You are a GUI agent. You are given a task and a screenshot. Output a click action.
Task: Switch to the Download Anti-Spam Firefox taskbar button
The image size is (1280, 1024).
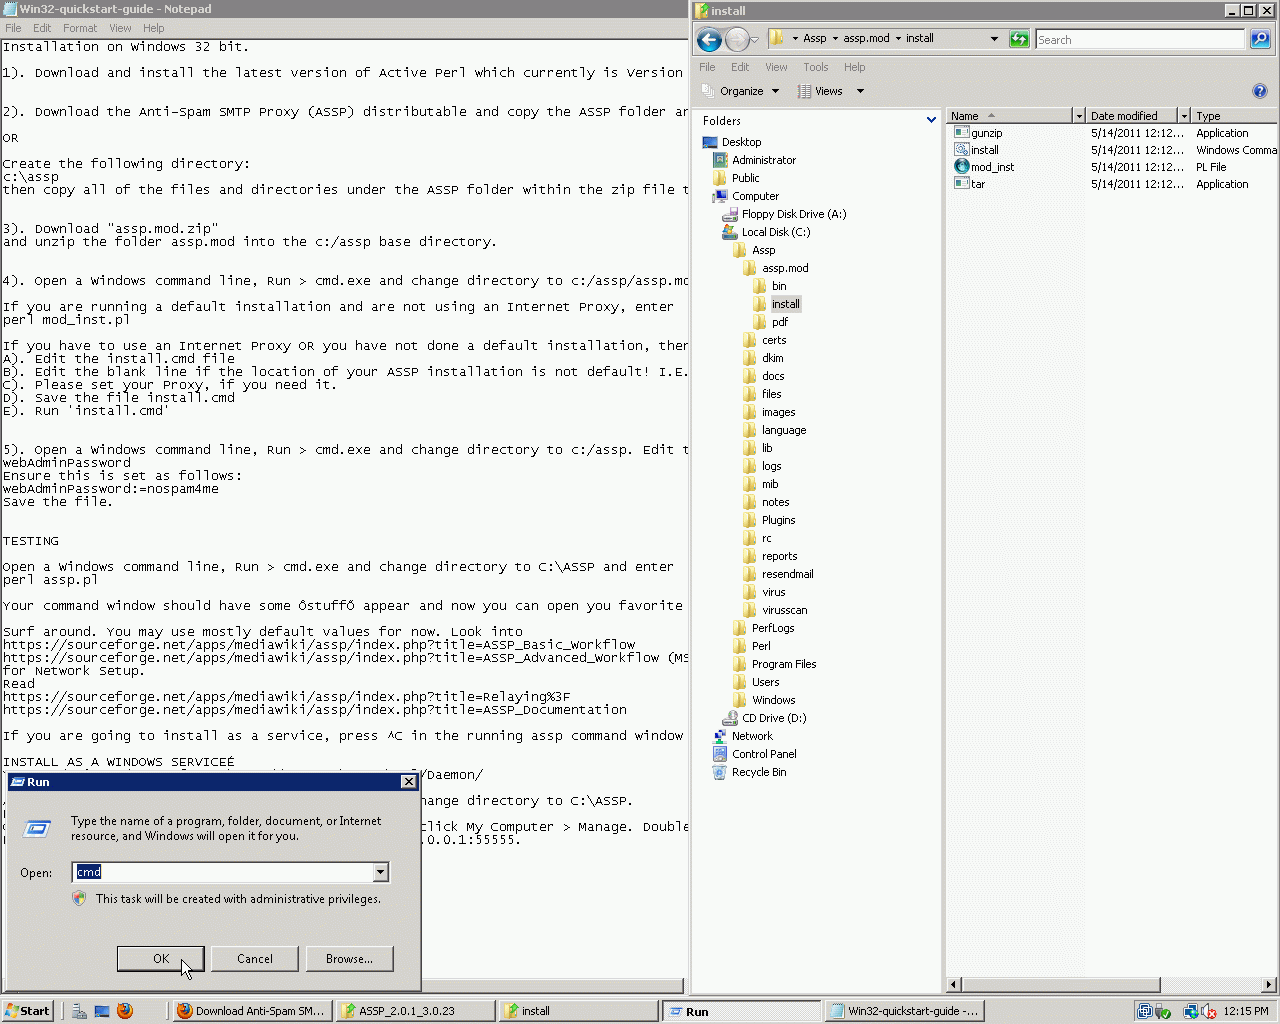[x=251, y=1011]
